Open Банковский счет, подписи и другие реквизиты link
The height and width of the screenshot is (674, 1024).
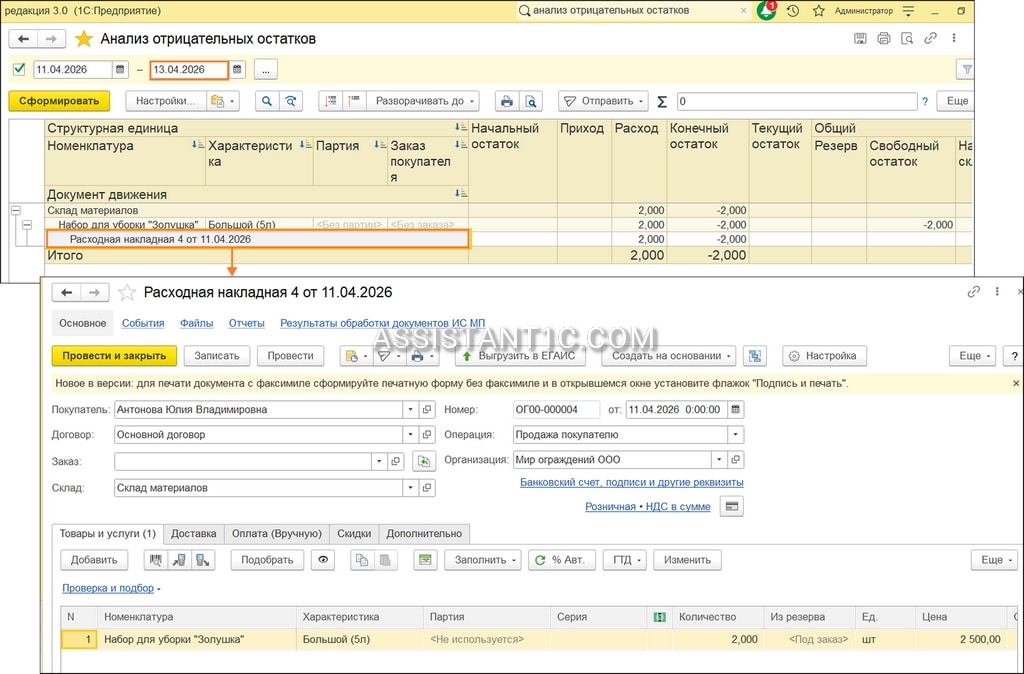click(632, 483)
